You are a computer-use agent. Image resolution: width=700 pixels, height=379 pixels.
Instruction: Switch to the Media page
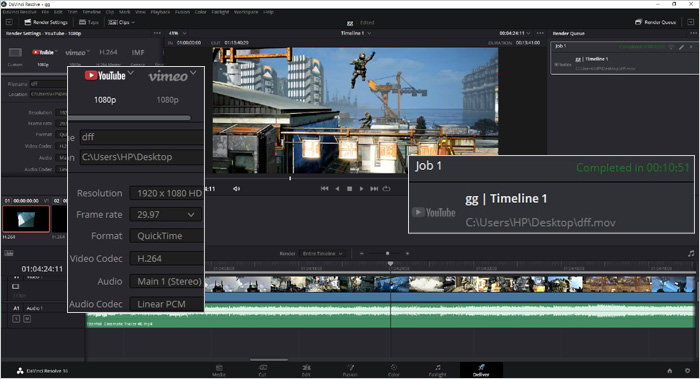[x=219, y=370]
